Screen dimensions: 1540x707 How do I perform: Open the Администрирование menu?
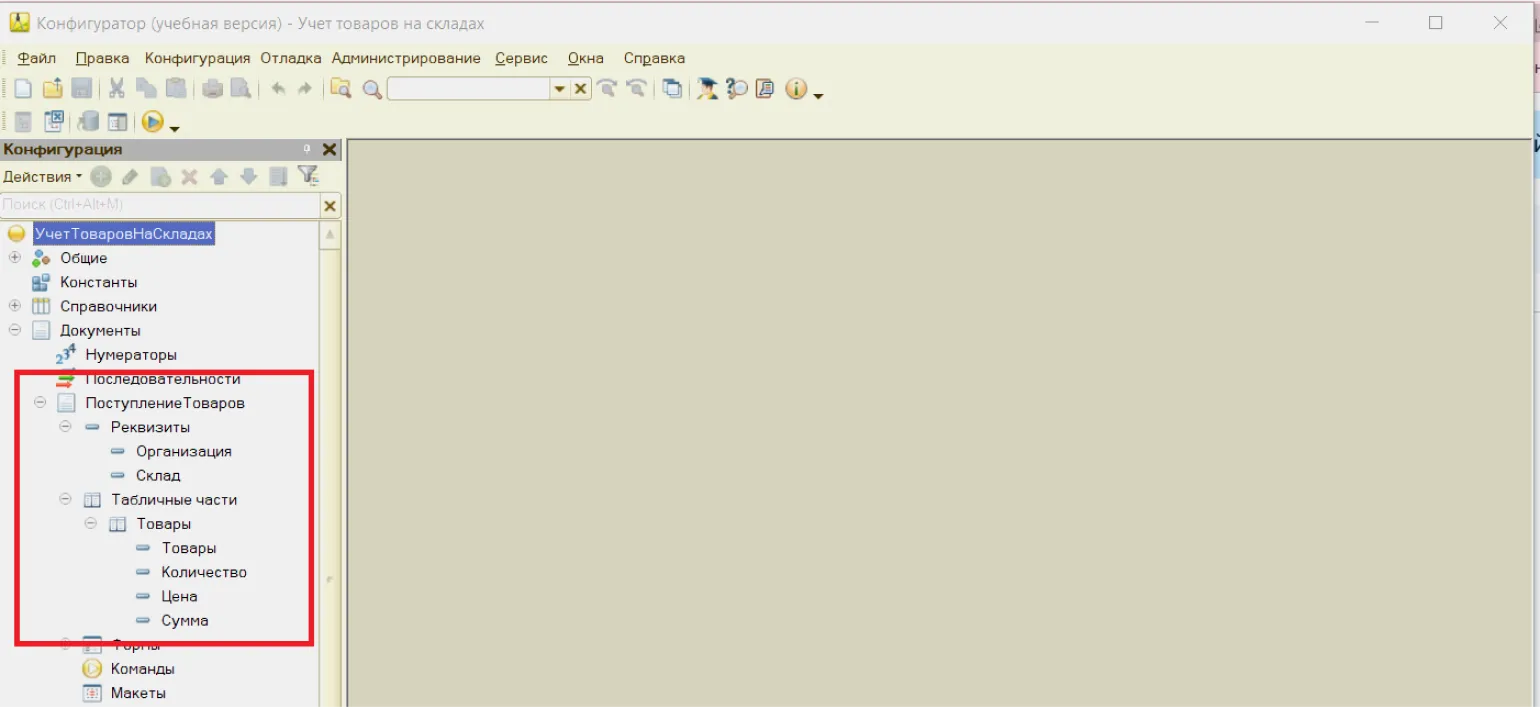coord(405,58)
